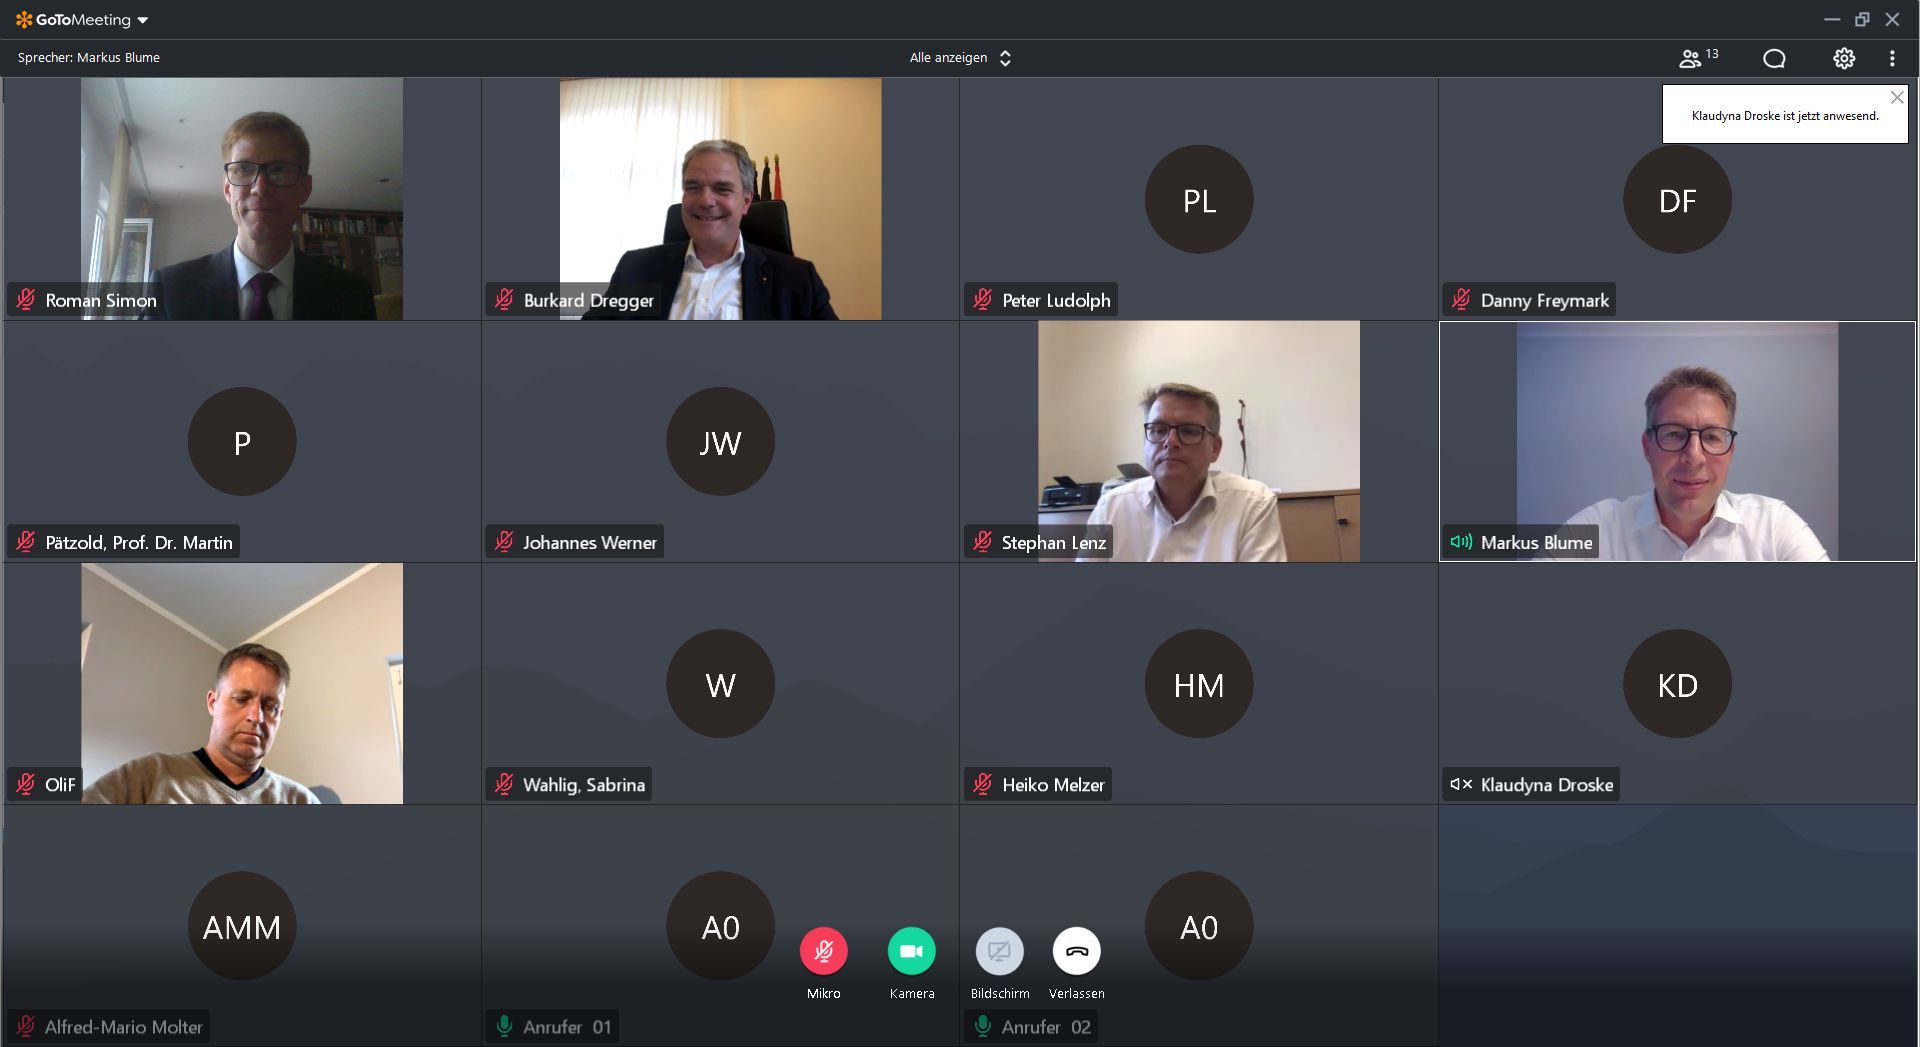Screen dimensions: 1920x1047
Task: Toggle the Kamera button
Action: click(x=912, y=951)
